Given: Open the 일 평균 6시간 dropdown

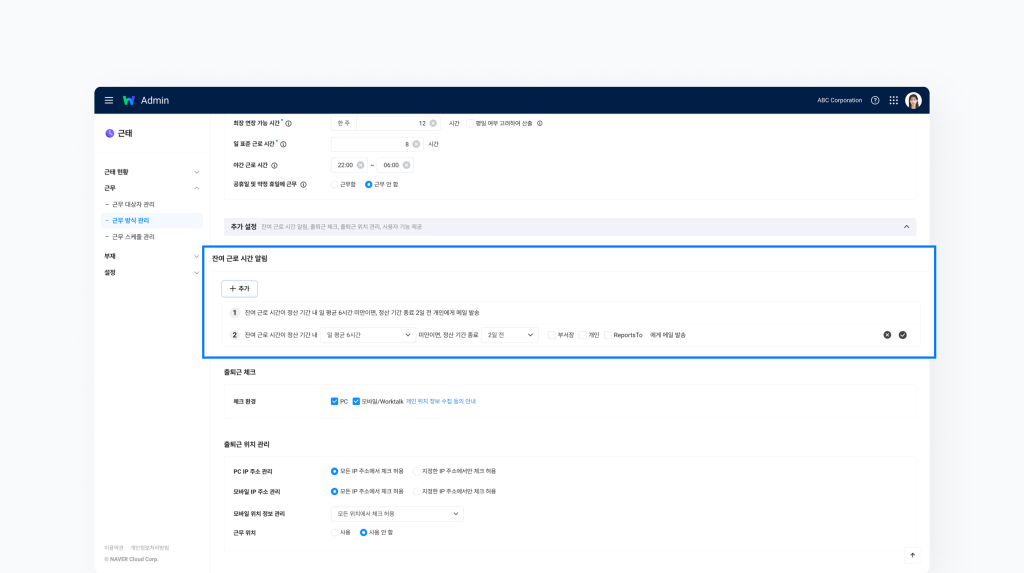Looking at the screenshot, I should [x=368, y=335].
